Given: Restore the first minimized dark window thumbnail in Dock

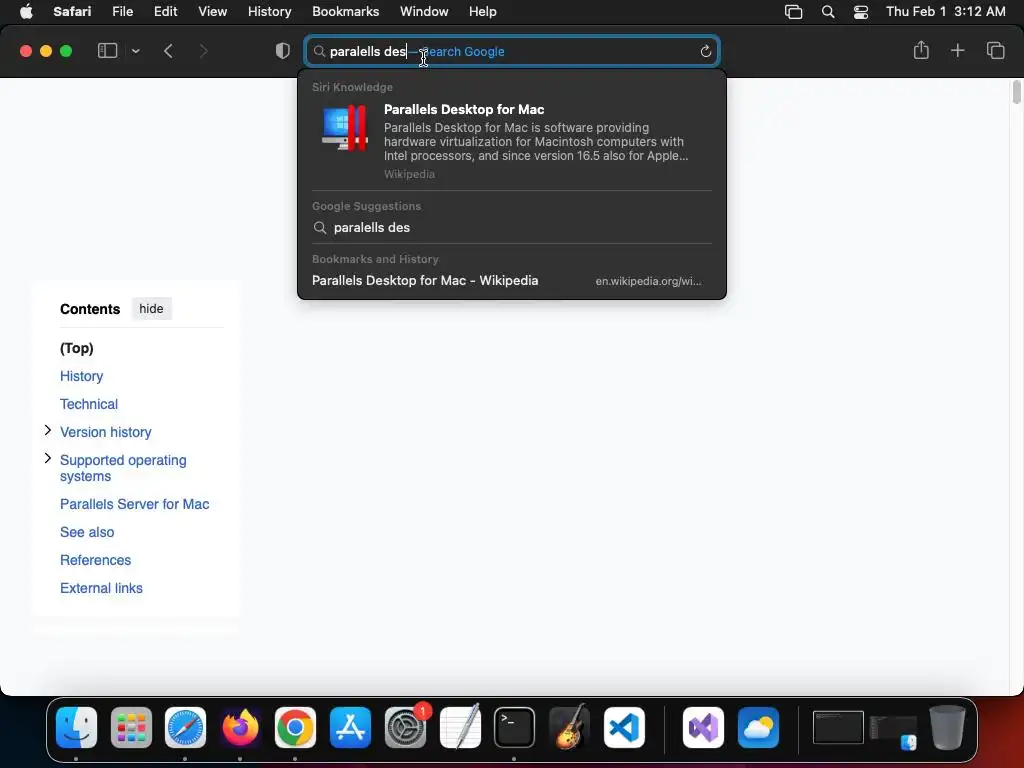Looking at the screenshot, I should (x=838, y=727).
